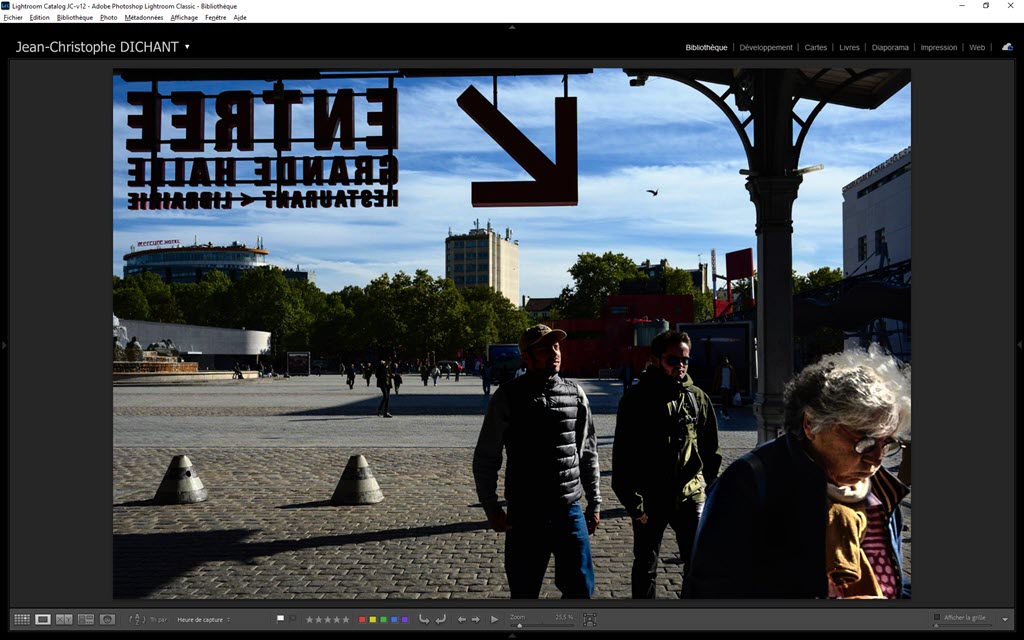Viewport: 1024px width, 640px height.
Task: Toggle the white Pick flag
Action: (281, 619)
